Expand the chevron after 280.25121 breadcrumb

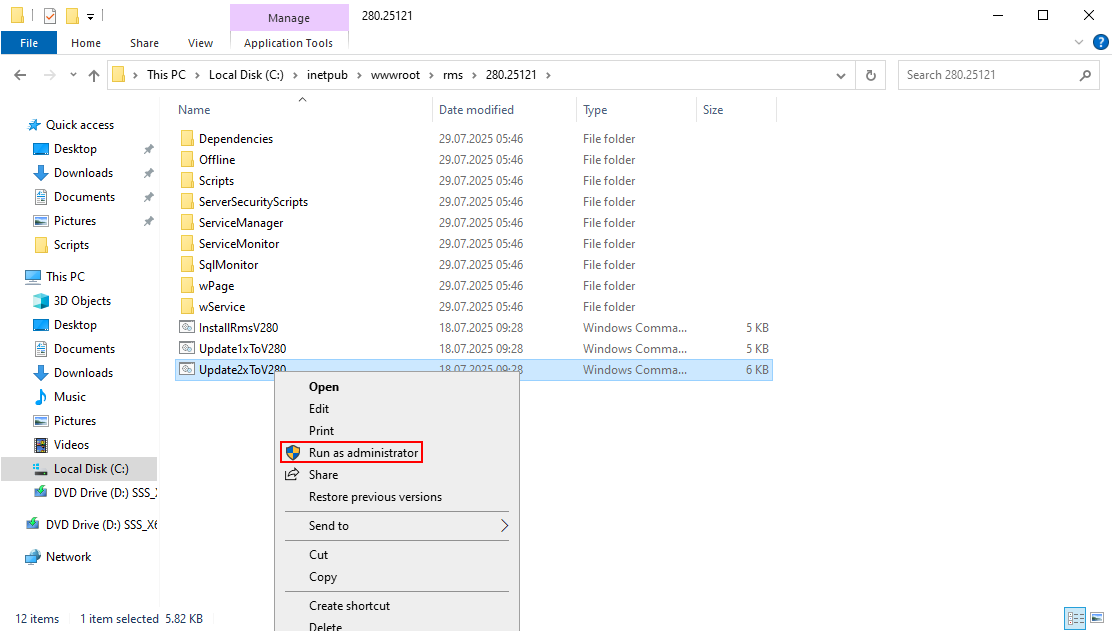[548, 75]
